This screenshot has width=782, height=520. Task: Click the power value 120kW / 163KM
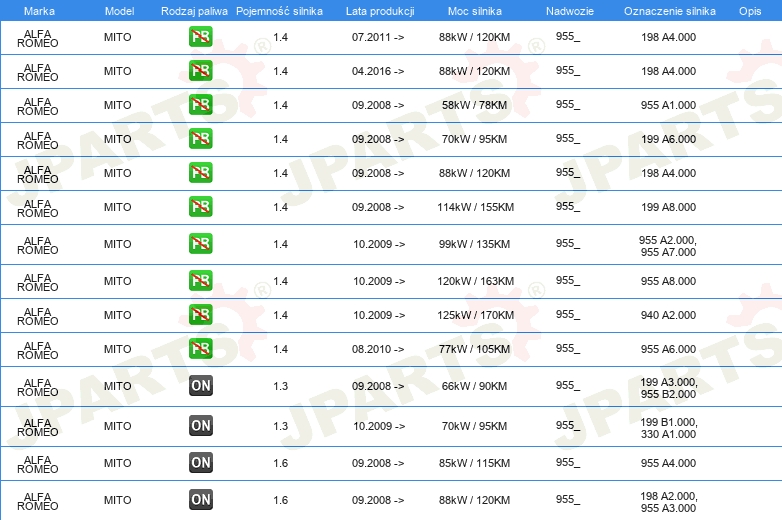point(475,281)
